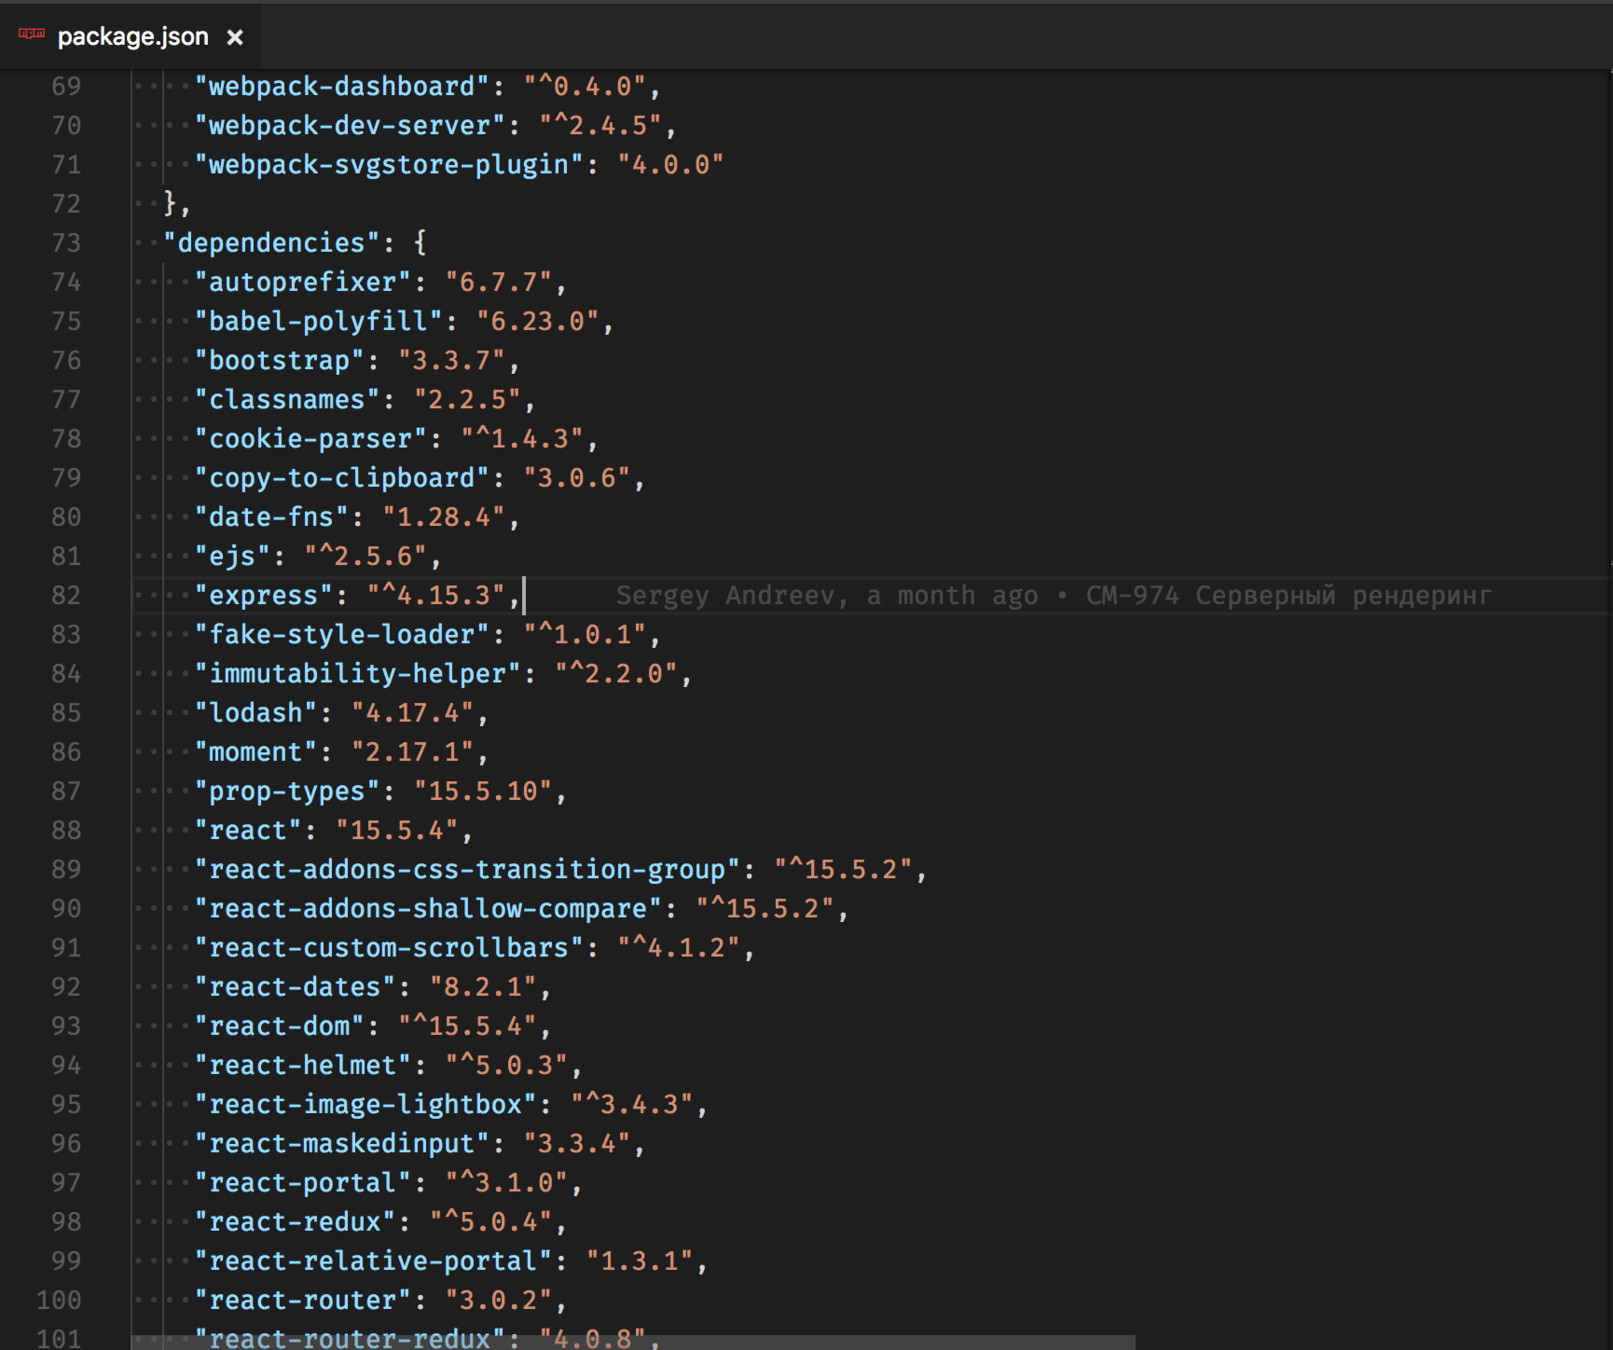Click the version value "15.5.10"

(483, 791)
